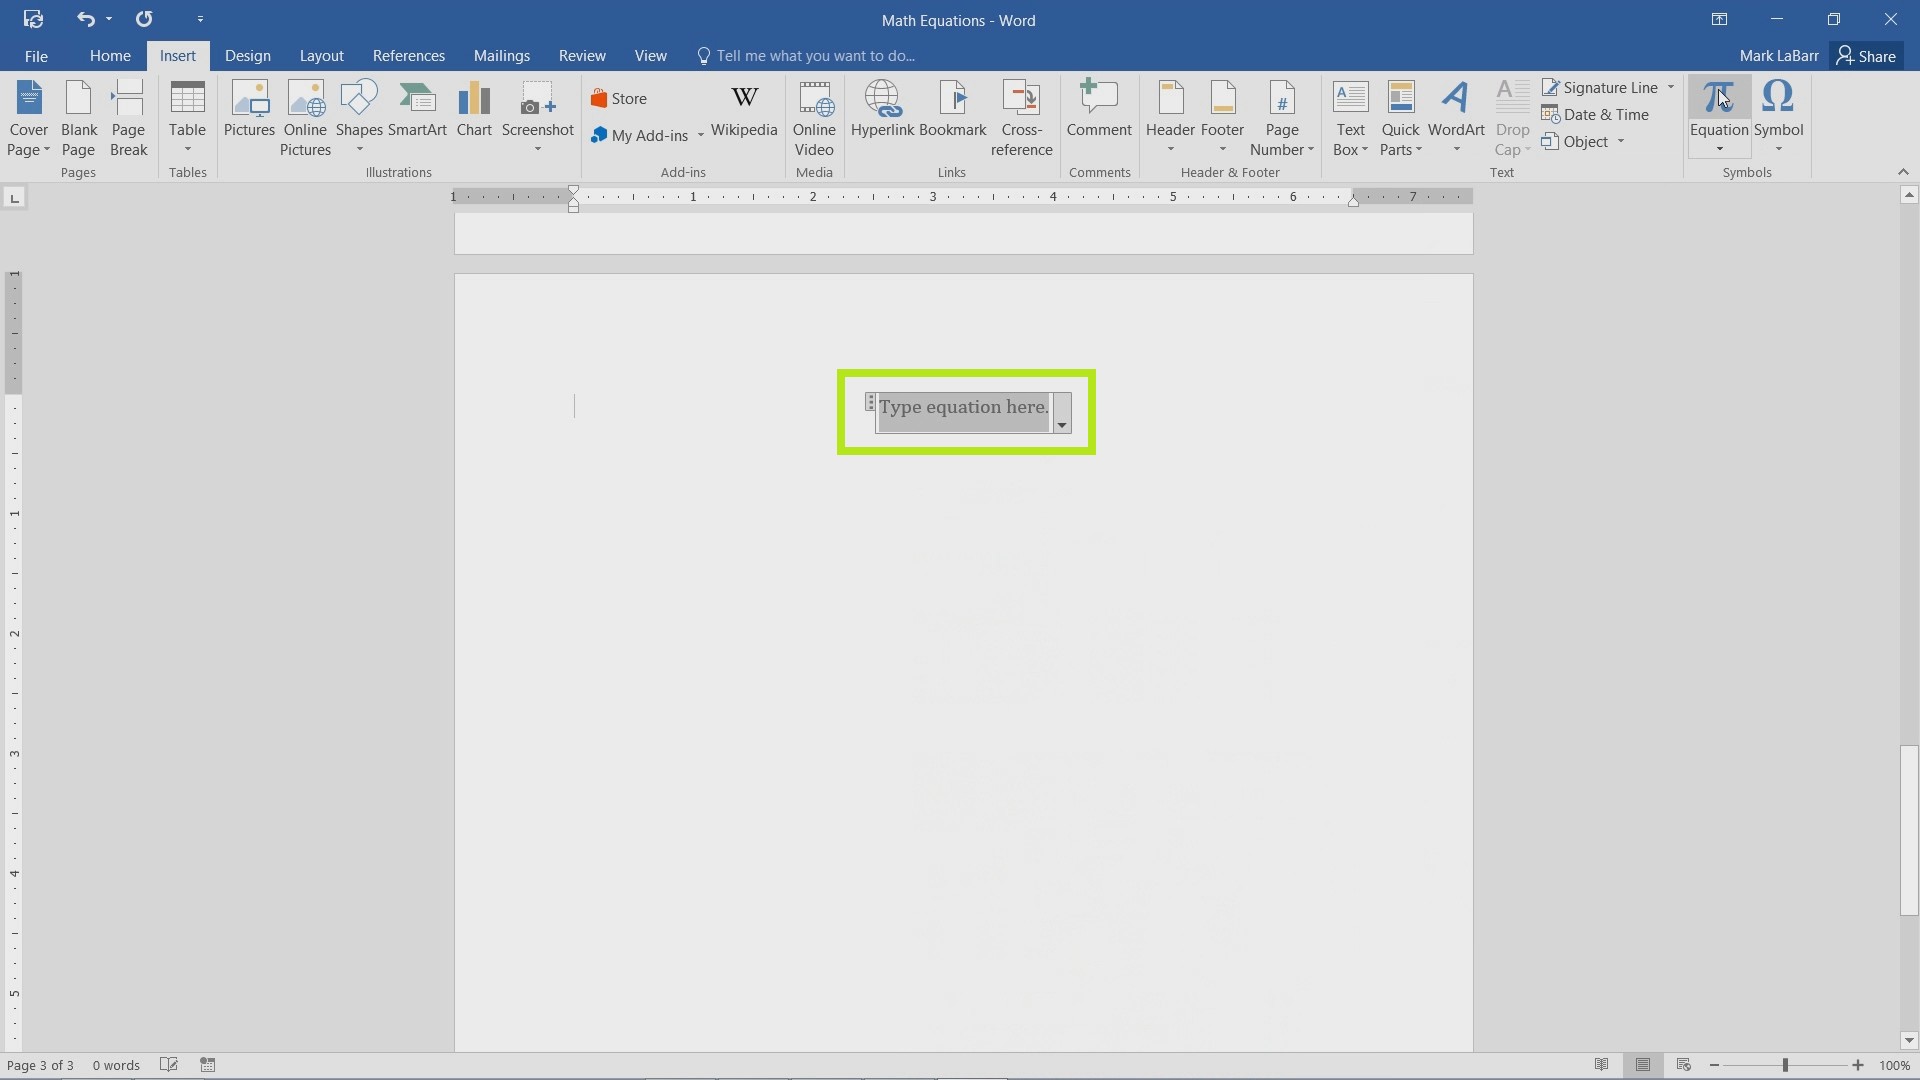The image size is (1920, 1080).
Task: Toggle Track Changes in Review tab
Action: [582, 55]
